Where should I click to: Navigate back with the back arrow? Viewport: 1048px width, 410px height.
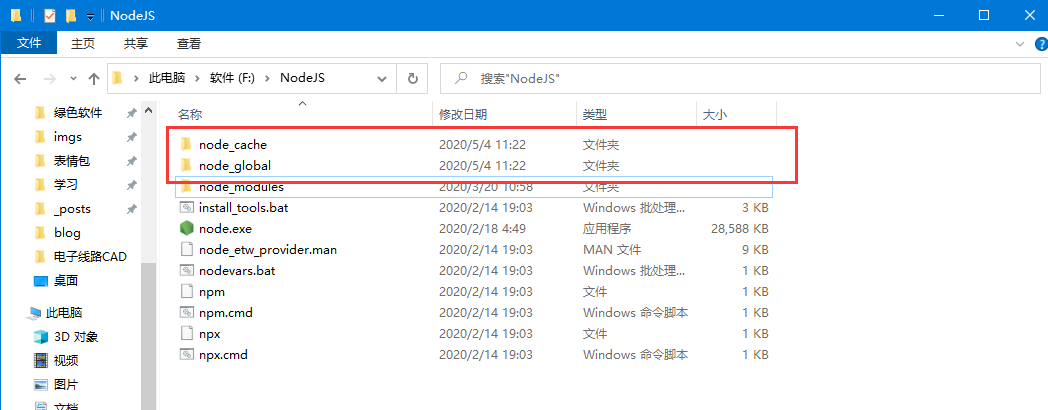(x=21, y=78)
